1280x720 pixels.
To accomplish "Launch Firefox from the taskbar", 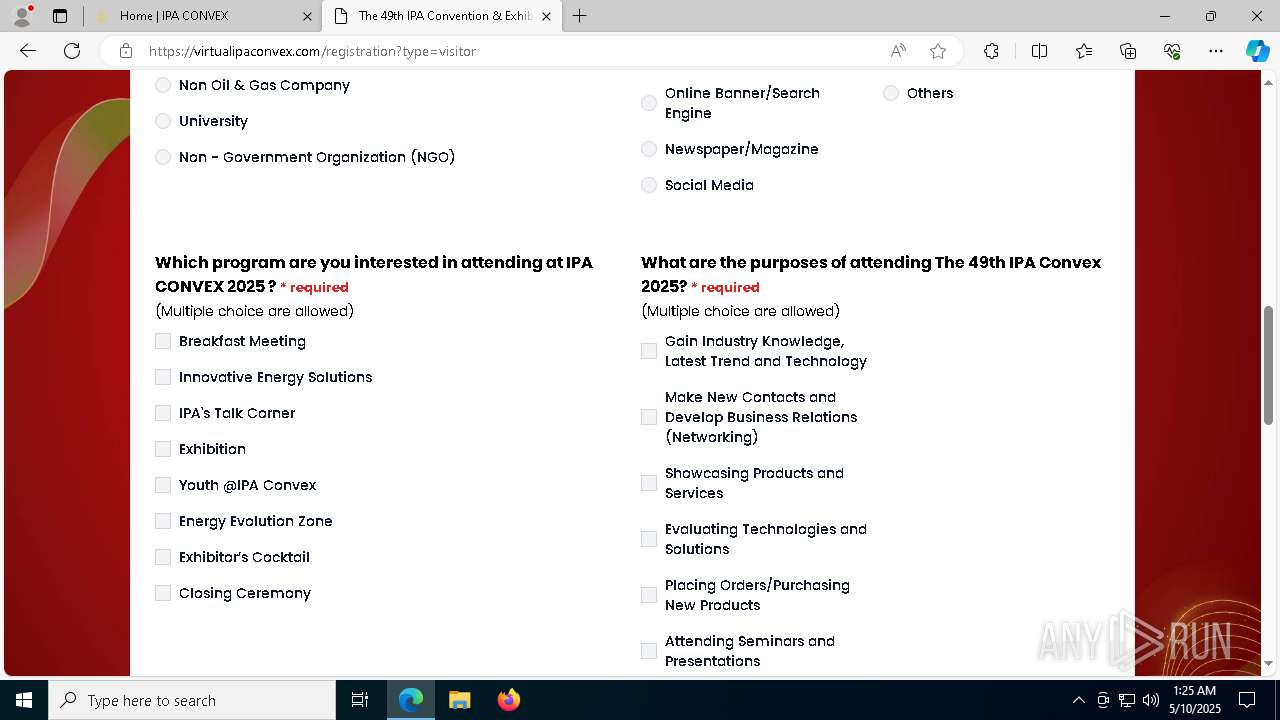I will click(508, 700).
